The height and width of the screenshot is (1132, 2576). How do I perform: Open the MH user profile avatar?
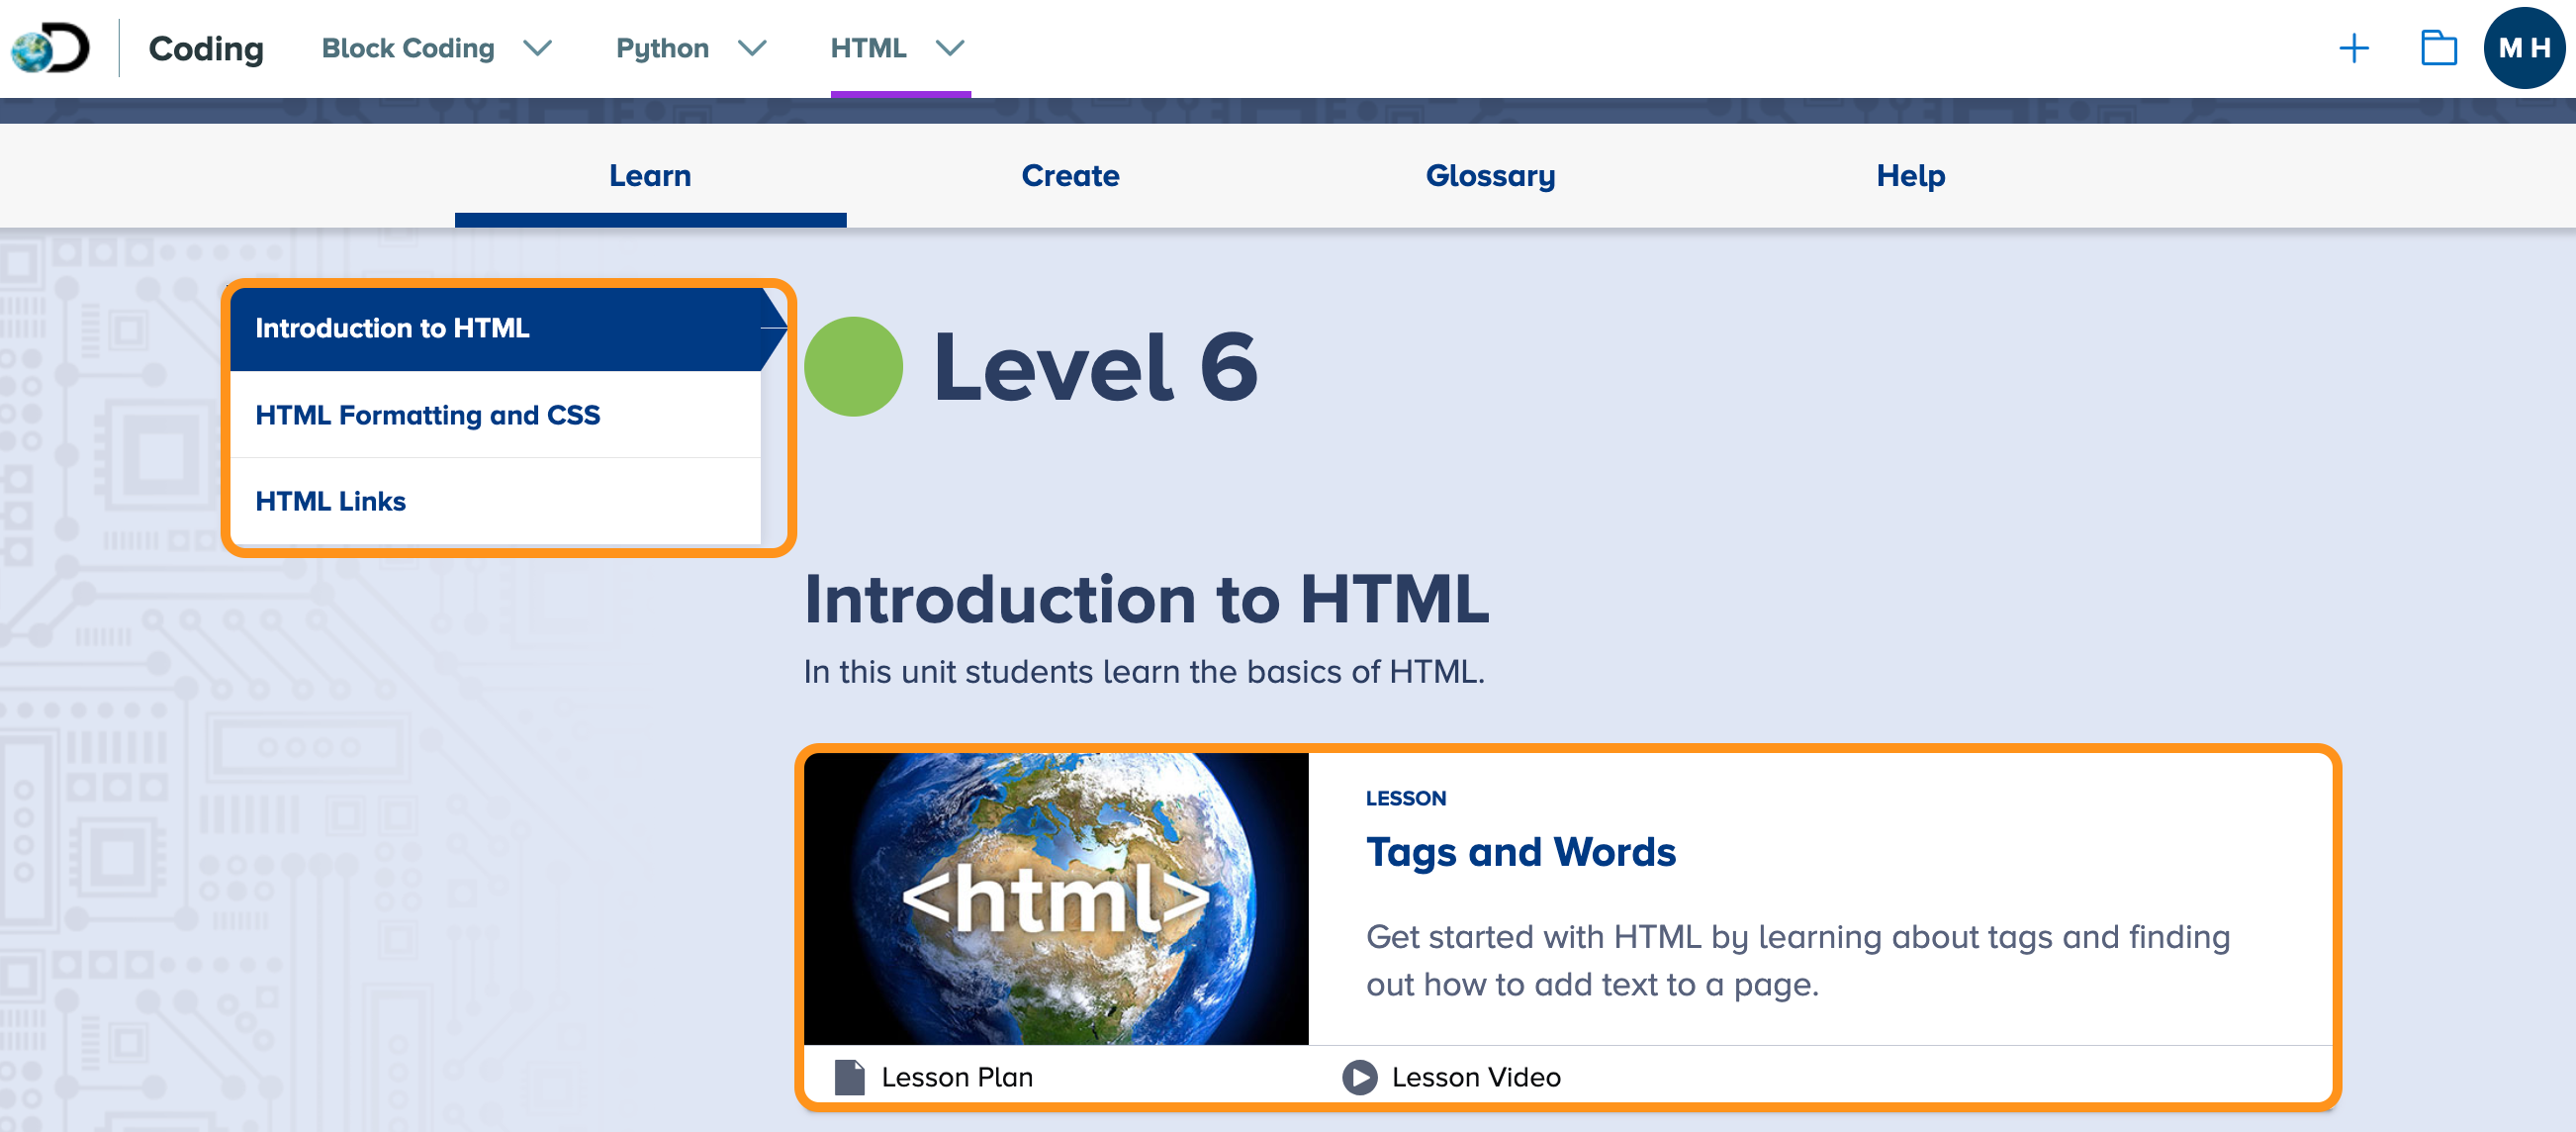coord(2523,48)
